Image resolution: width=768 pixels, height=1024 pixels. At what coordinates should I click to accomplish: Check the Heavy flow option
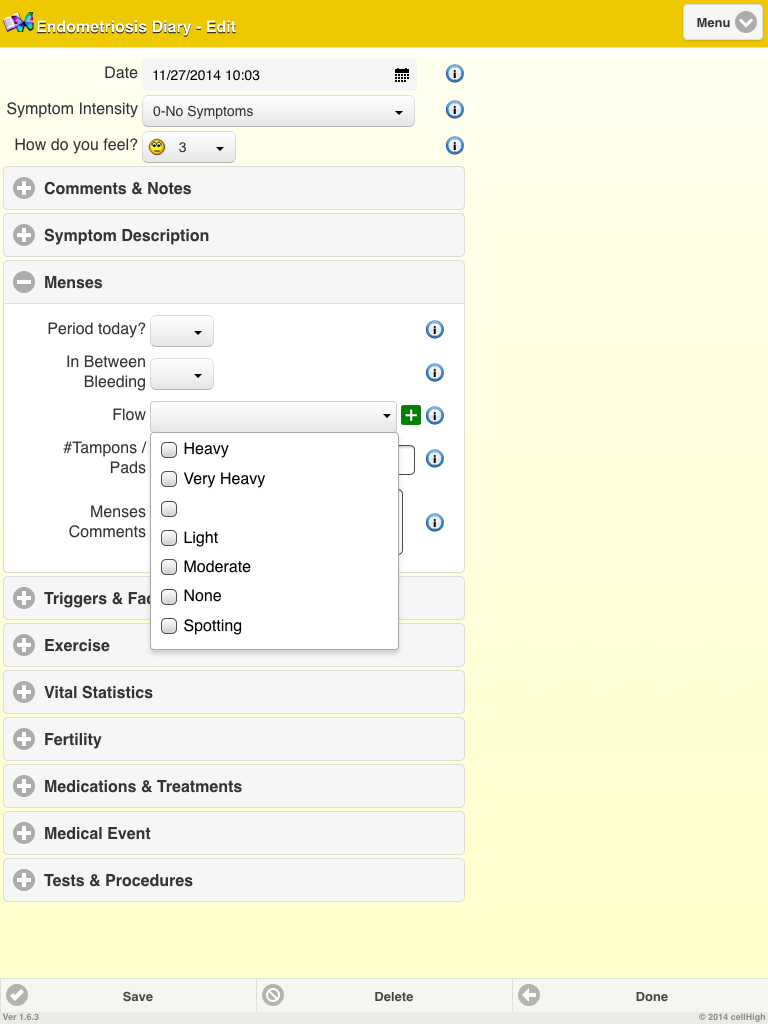[169, 449]
